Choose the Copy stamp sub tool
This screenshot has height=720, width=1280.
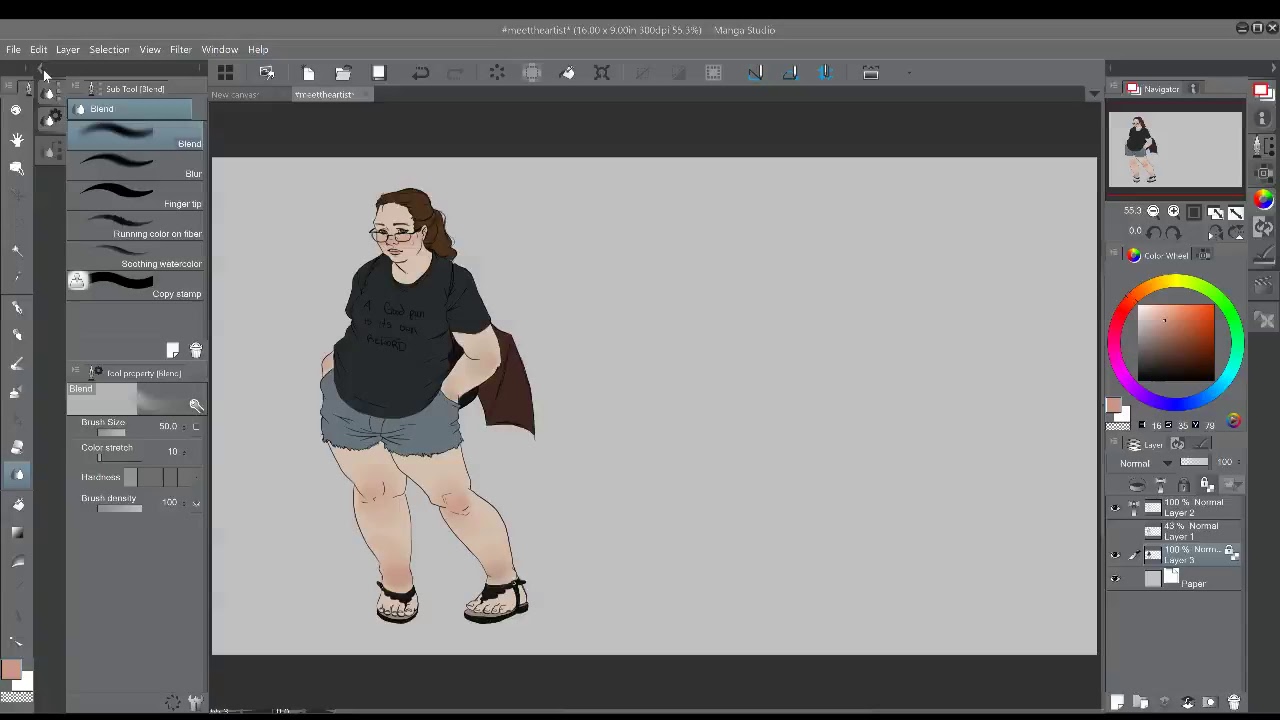[136, 286]
